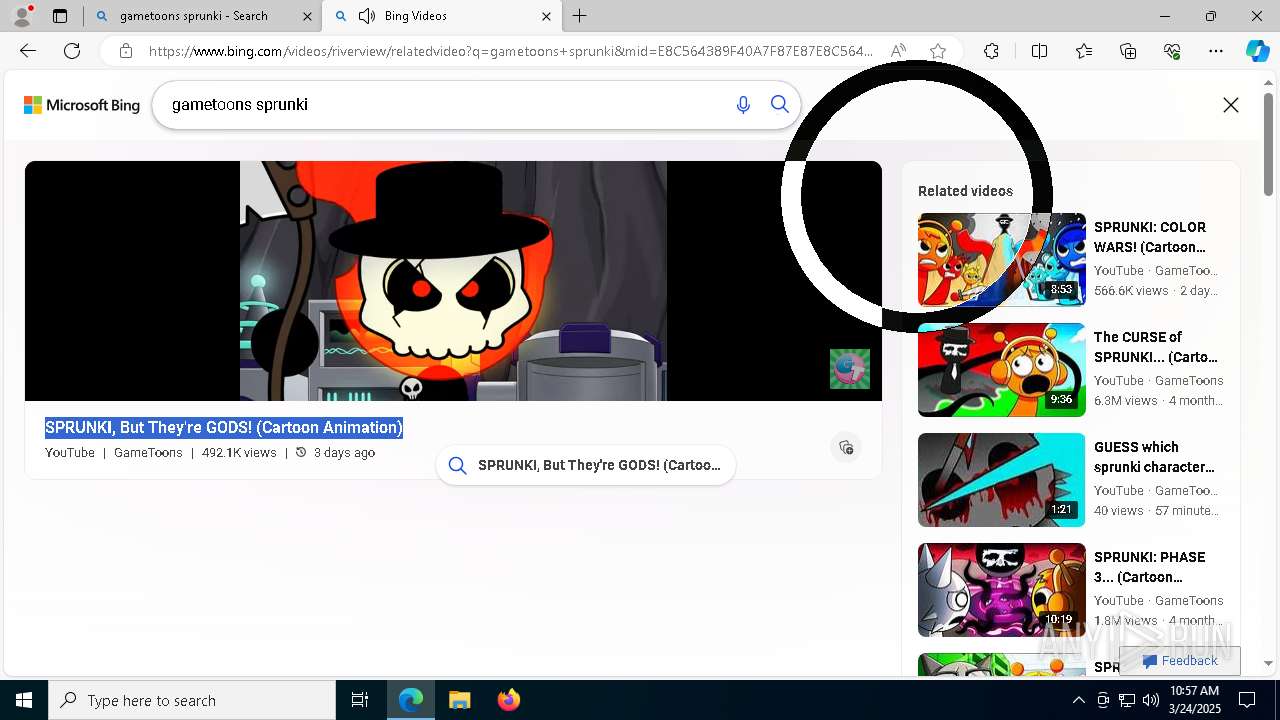Switch to gametoons sprunki Search tab
1280x720 pixels.
202,16
